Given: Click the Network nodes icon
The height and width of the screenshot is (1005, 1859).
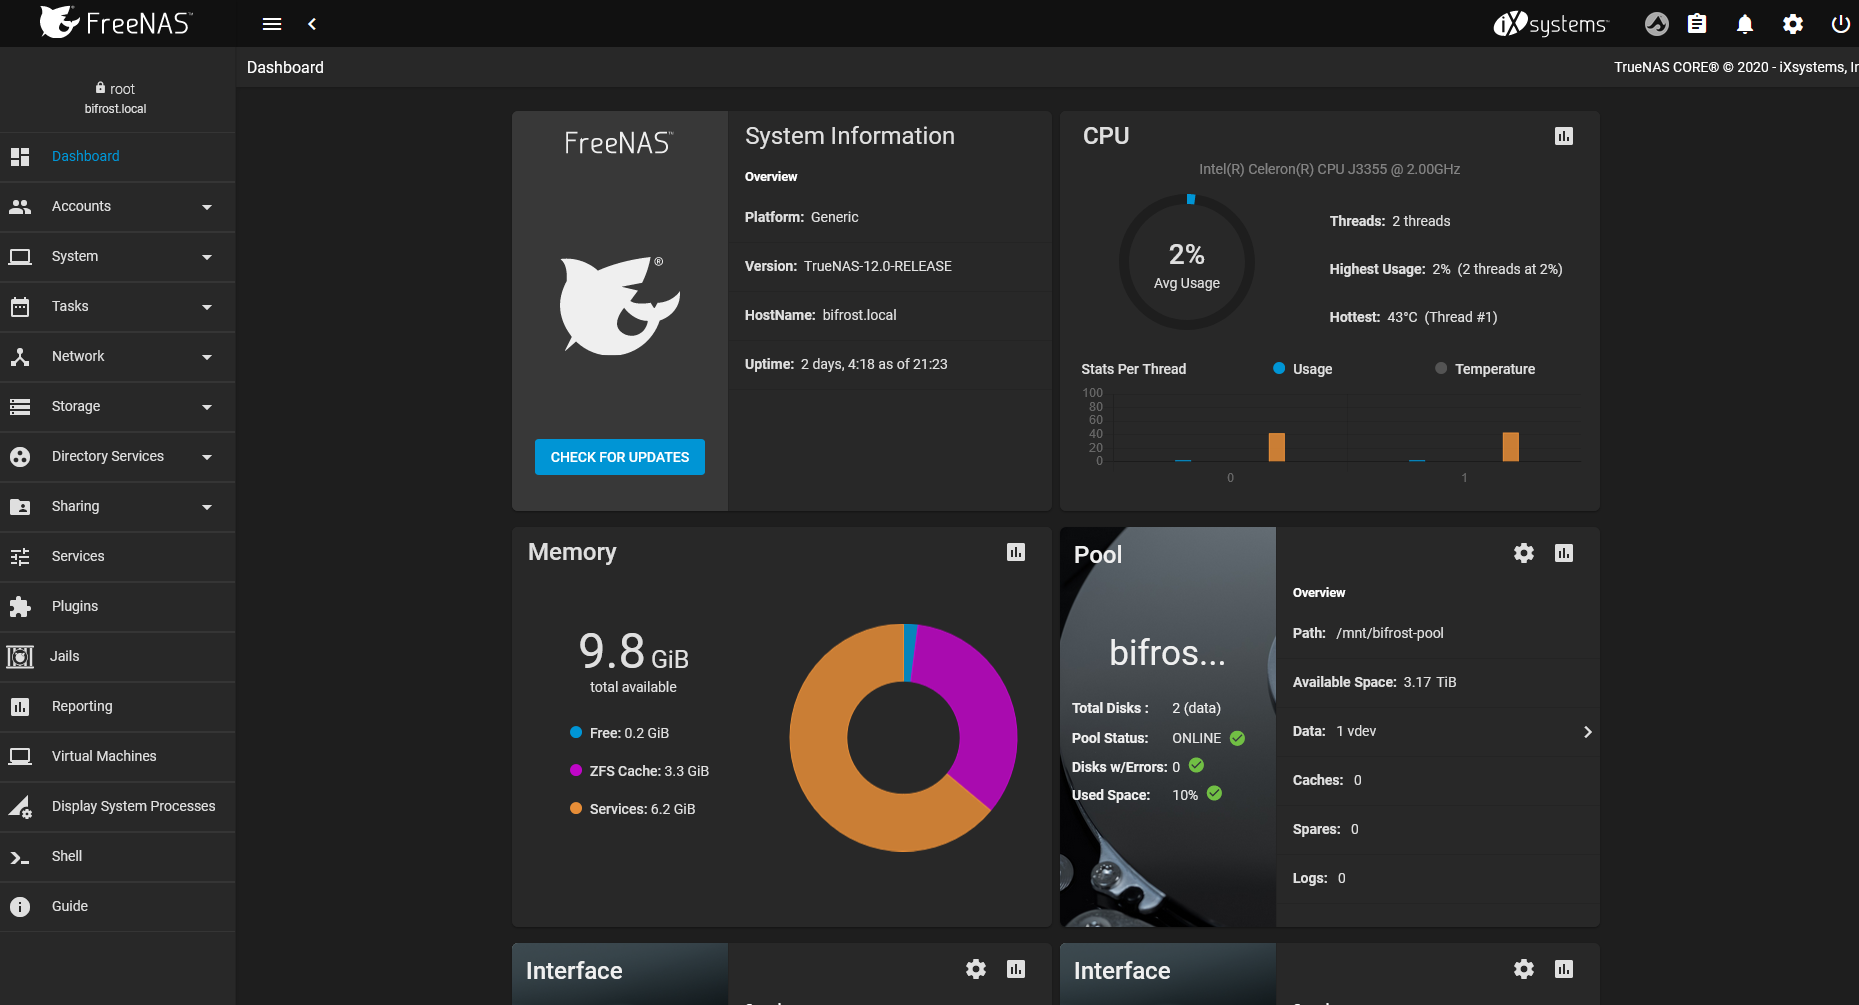Looking at the screenshot, I should pyautogui.click(x=20, y=357).
